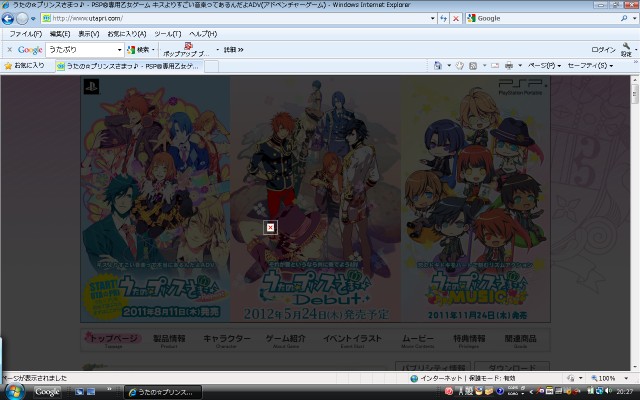Click the volume speaker tray icon
Screen dimensions: 640x400
point(608,391)
